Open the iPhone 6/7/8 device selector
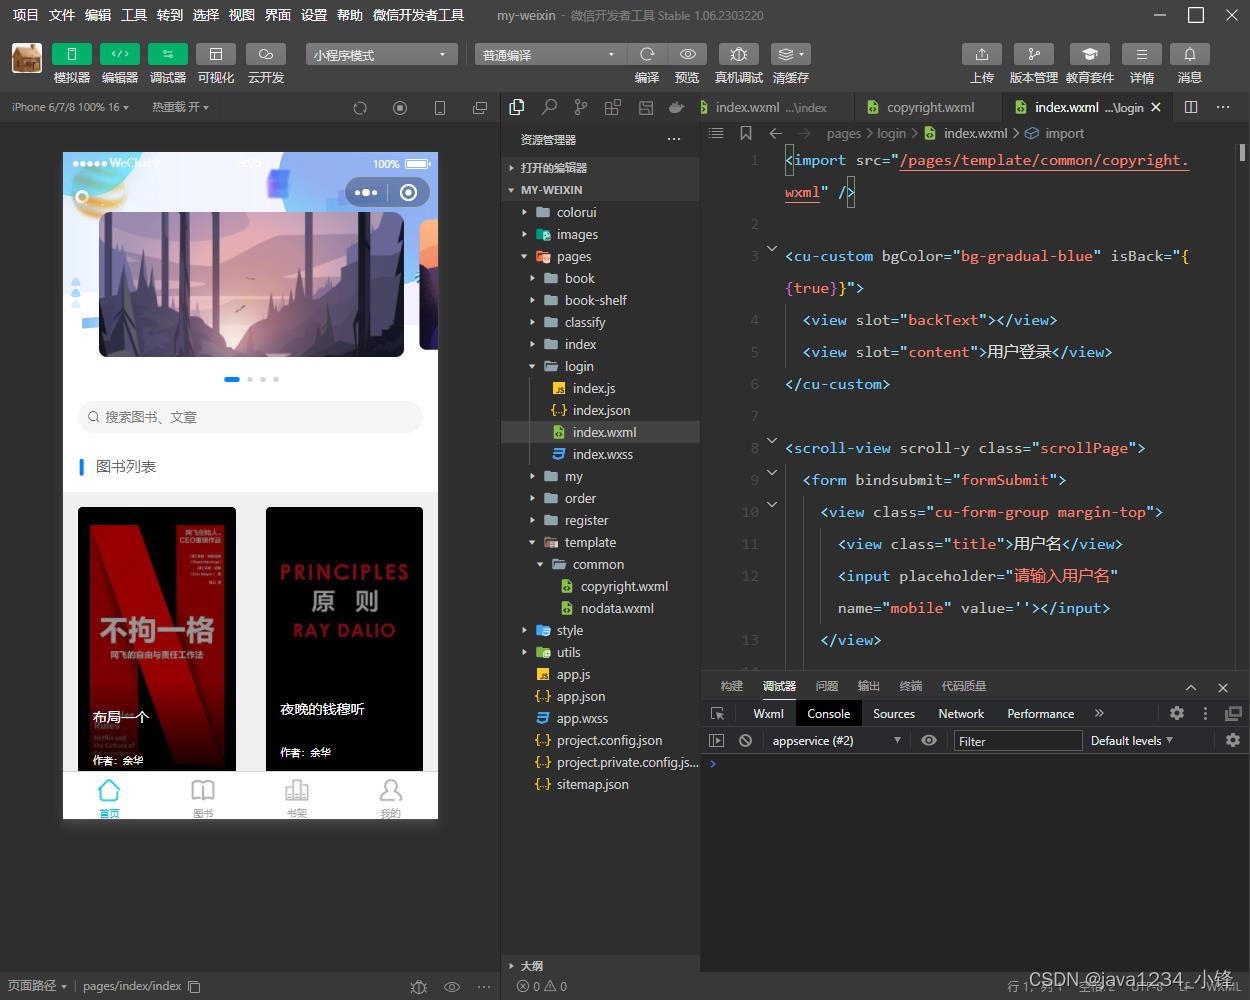This screenshot has height=1000, width=1250. 69,107
